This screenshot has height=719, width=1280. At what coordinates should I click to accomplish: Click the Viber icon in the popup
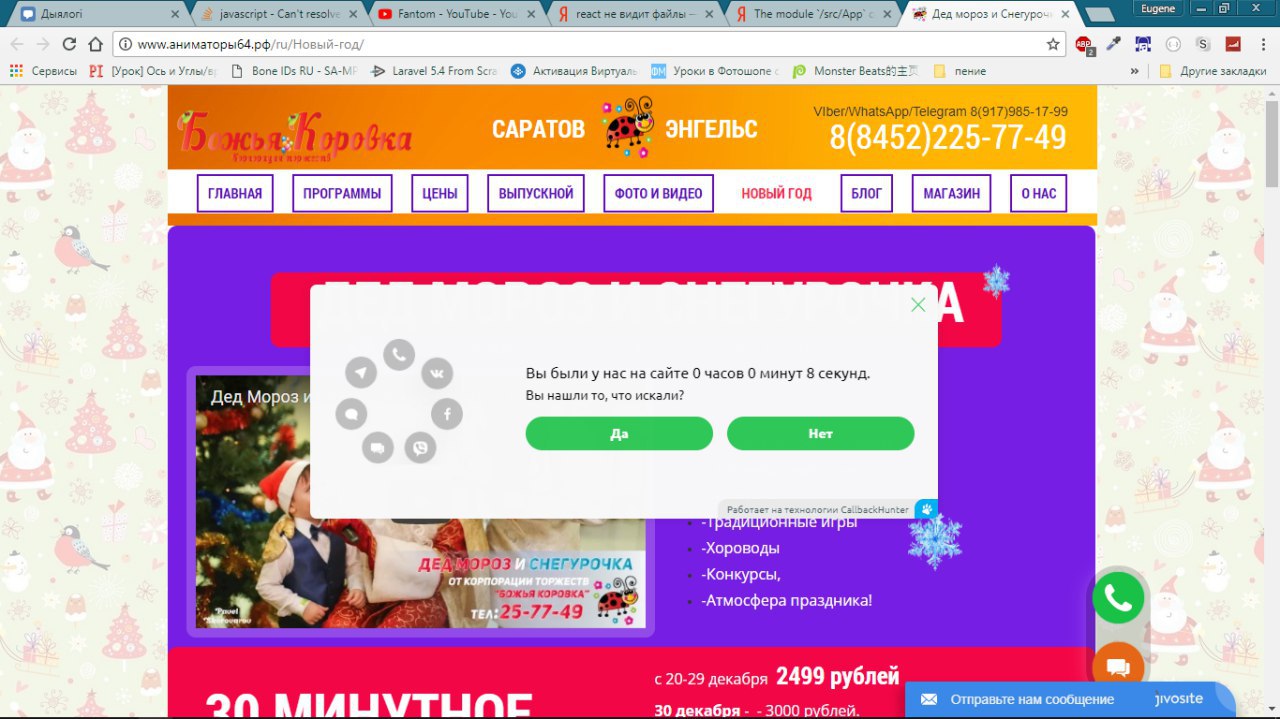click(420, 448)
